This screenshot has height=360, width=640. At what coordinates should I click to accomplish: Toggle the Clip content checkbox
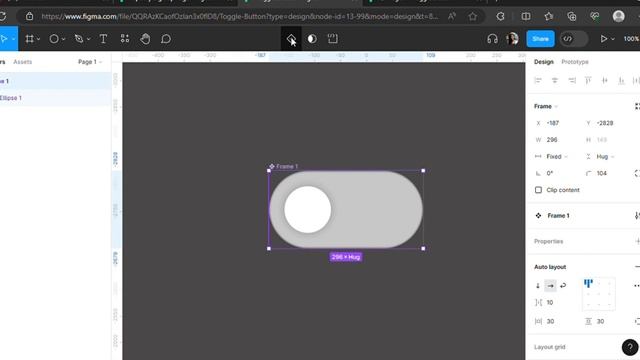click(x=538, y=190)
